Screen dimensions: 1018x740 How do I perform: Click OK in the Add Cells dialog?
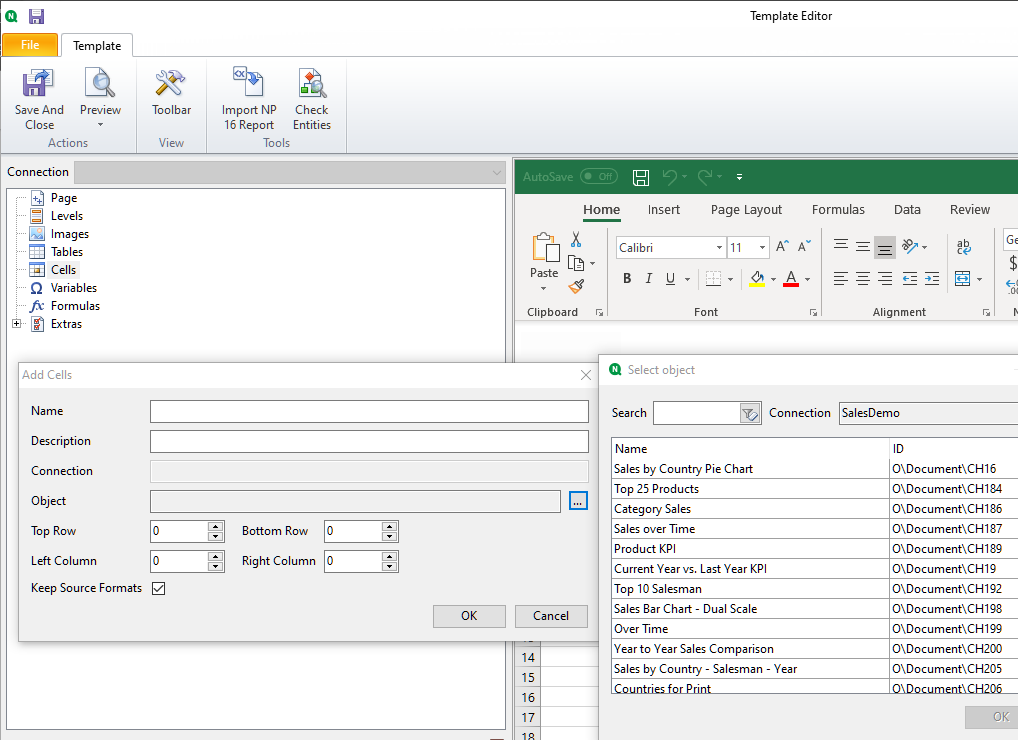pyautogui.click(x=469, y=616)
